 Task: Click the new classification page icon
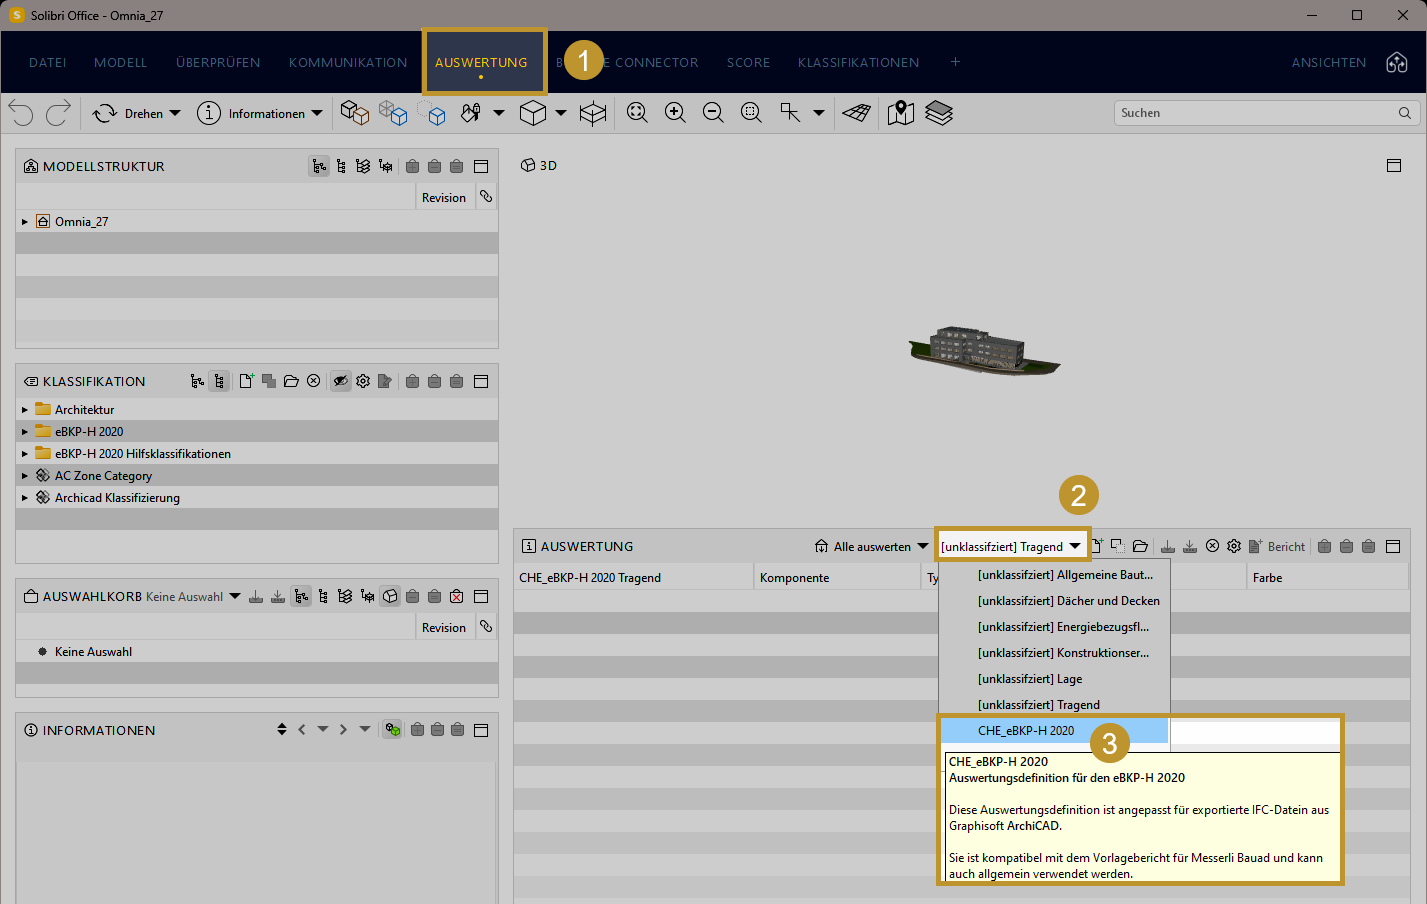246,381
